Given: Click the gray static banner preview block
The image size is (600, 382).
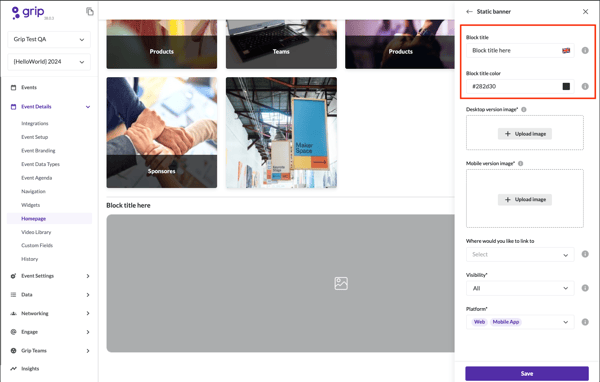Looking at the screenshot, I should [280, 283].
